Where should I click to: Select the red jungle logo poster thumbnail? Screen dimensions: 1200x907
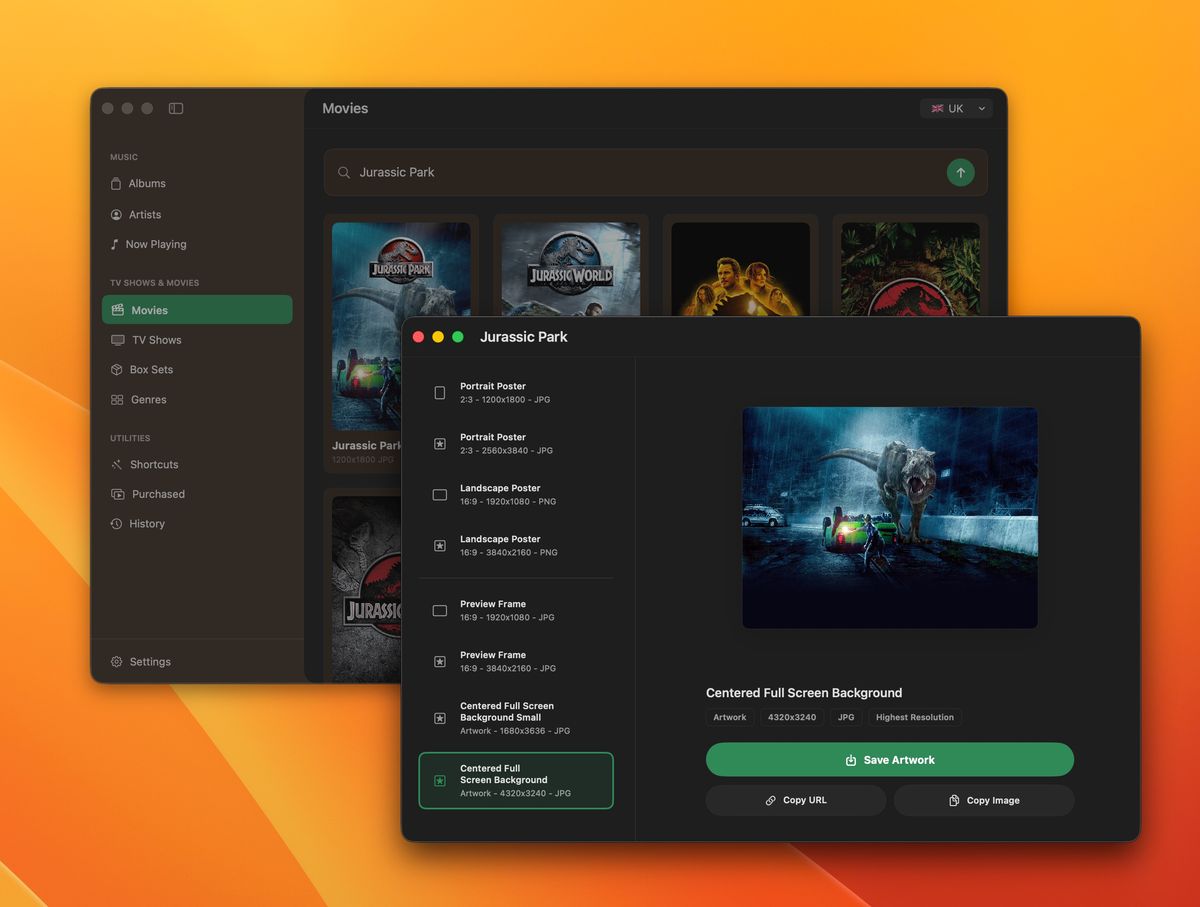910,268
